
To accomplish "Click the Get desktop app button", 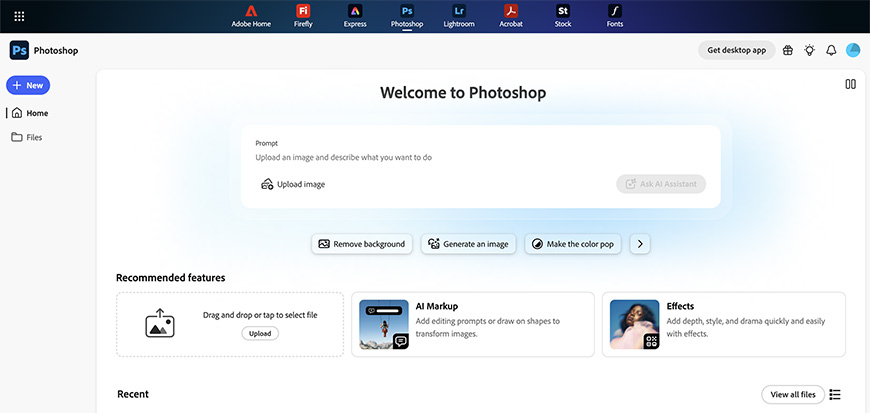I will pos(736,50).
